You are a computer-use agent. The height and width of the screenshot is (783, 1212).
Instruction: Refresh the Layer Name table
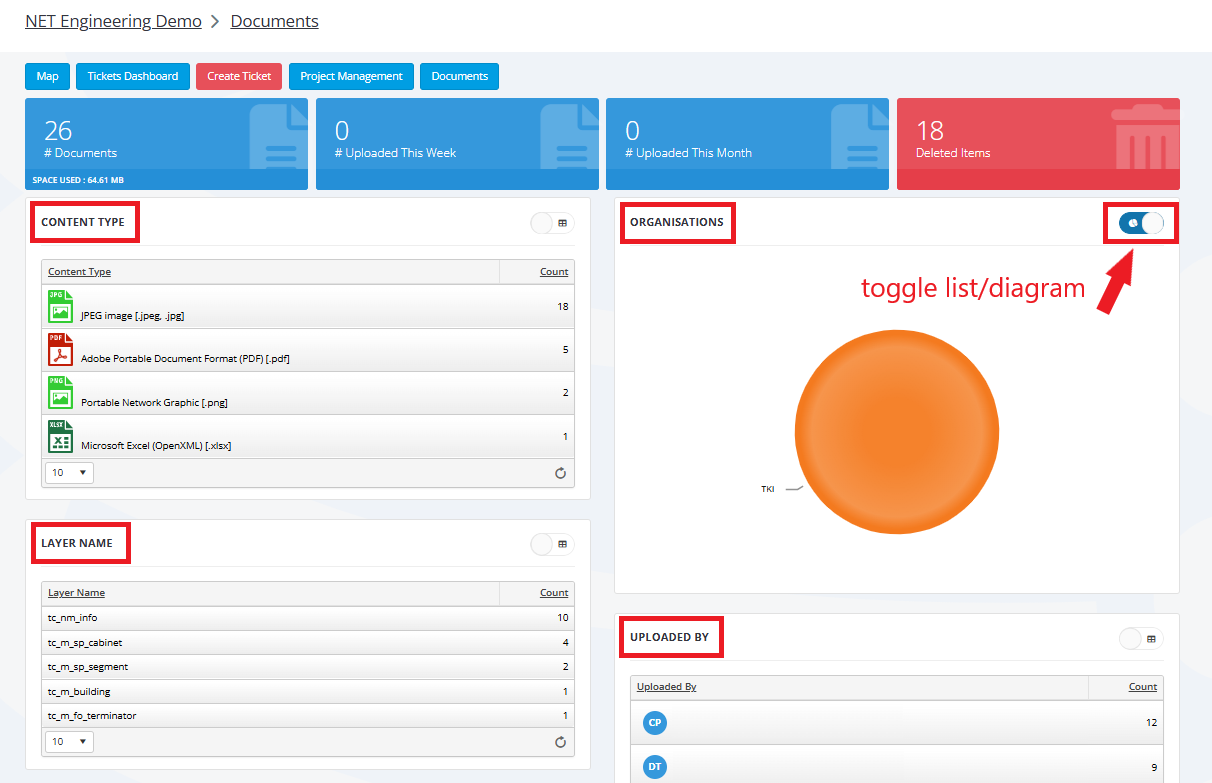point(560,742)
